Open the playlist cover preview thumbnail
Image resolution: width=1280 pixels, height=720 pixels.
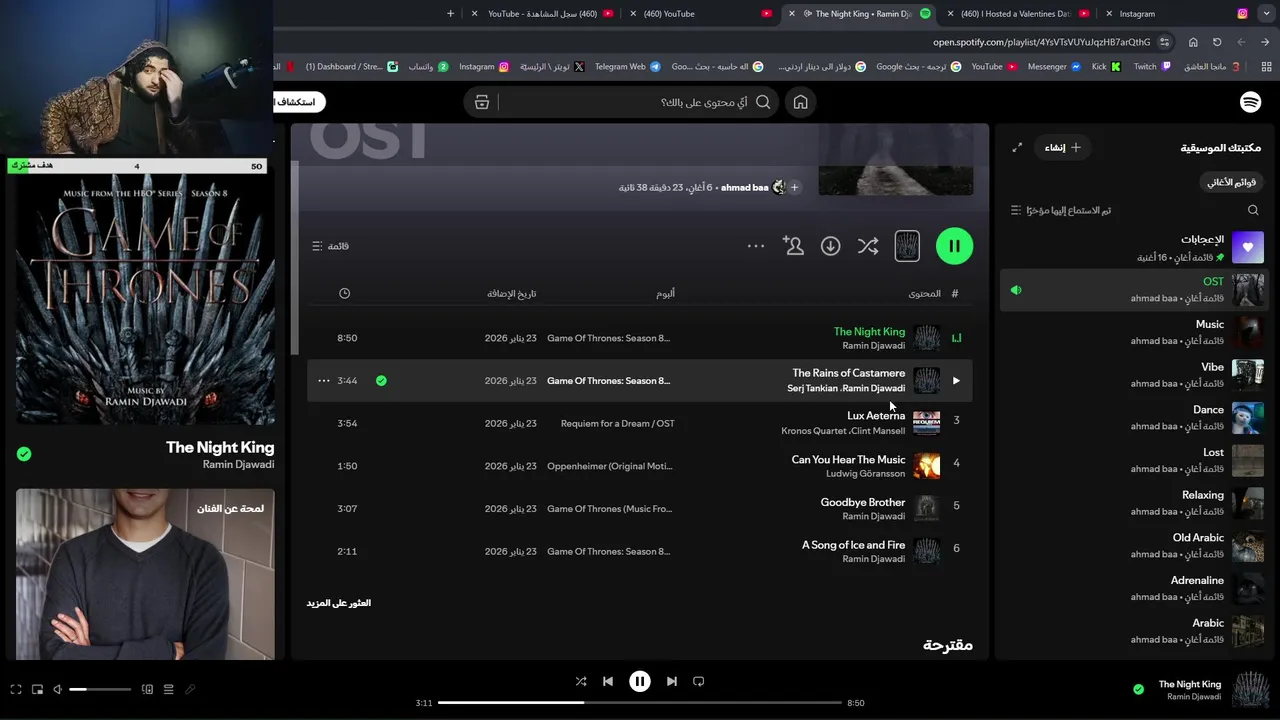point(907,246)
